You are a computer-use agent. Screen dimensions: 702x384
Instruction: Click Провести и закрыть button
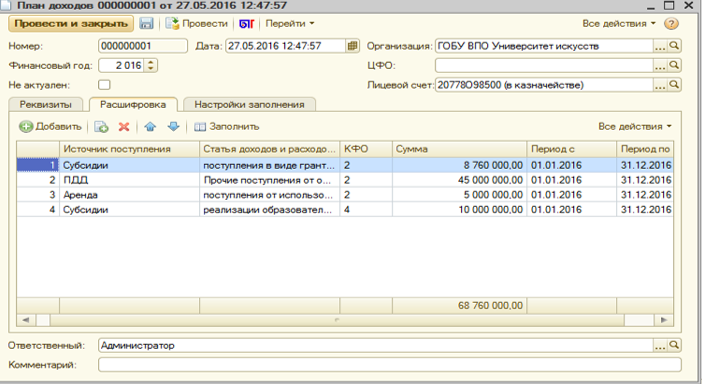[71, 24]
